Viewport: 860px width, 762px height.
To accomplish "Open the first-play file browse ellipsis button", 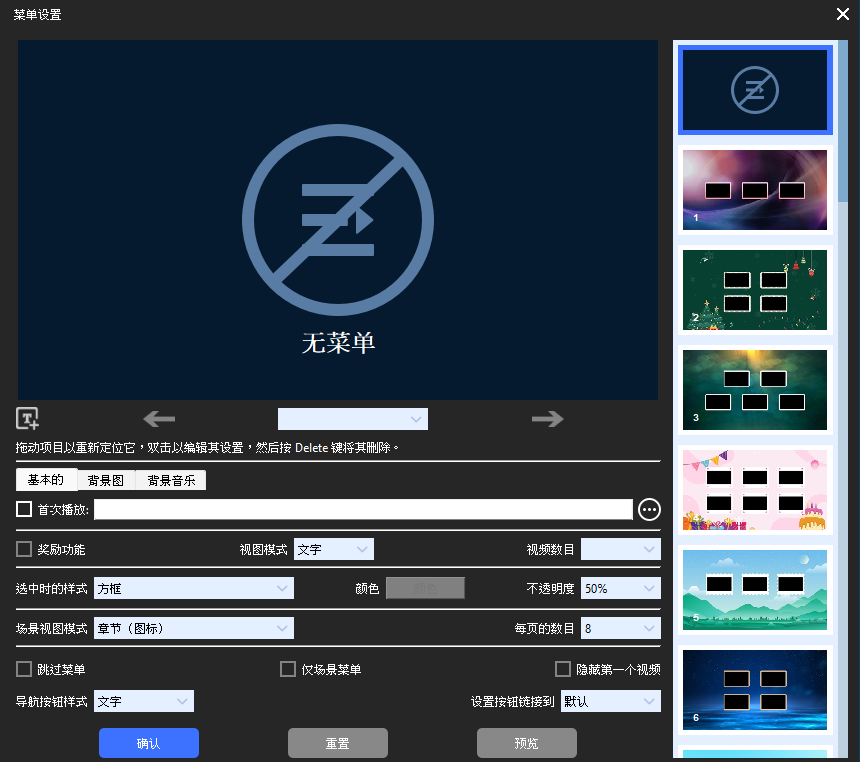I will (x=649, y=510).
